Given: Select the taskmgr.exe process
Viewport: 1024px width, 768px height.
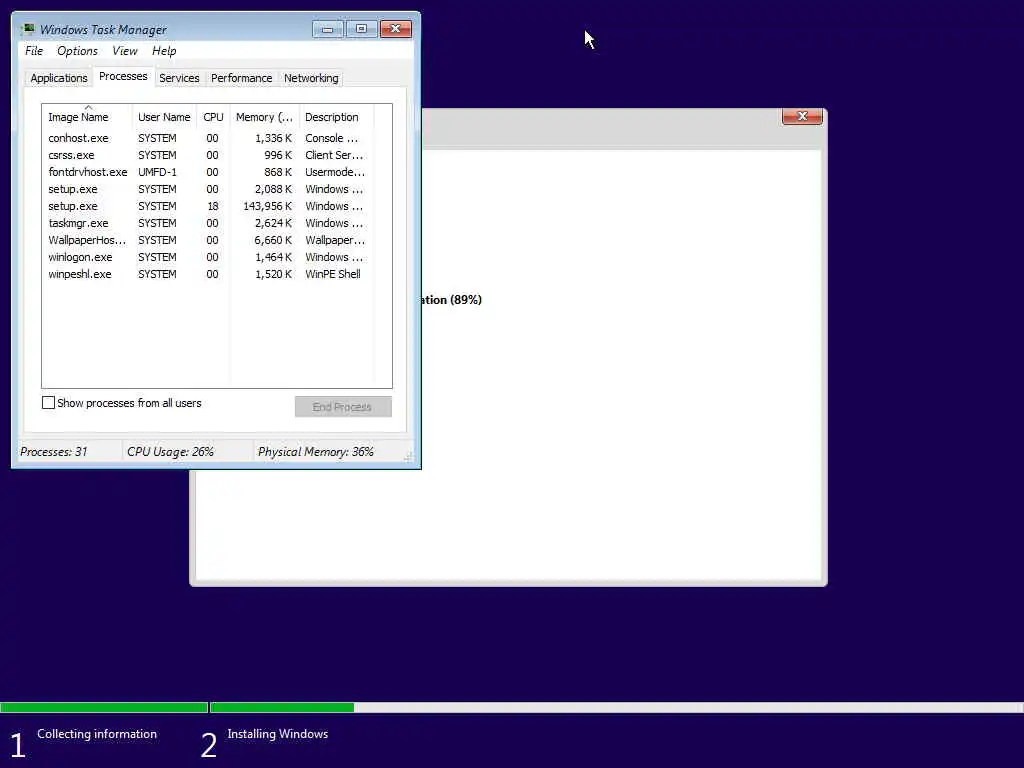Looking at the screenshot, I should click(x=208, y=223).
